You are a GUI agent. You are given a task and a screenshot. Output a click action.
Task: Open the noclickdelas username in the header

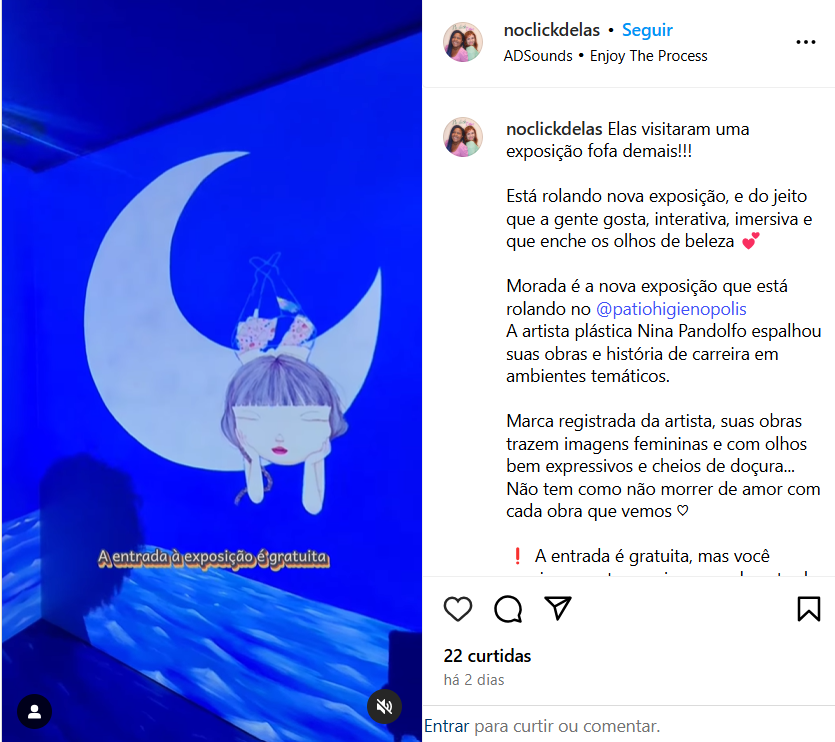[x=551, y=30]
